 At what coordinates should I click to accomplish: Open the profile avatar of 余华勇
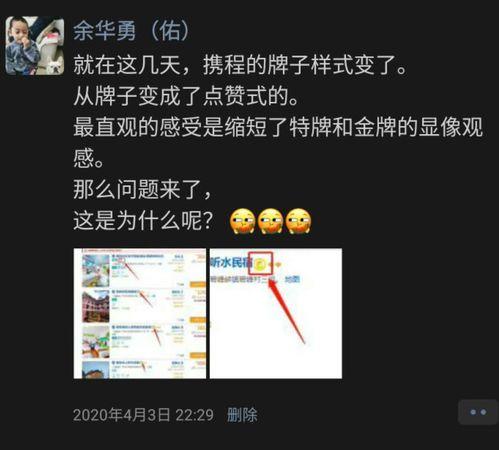click(35, 46)
